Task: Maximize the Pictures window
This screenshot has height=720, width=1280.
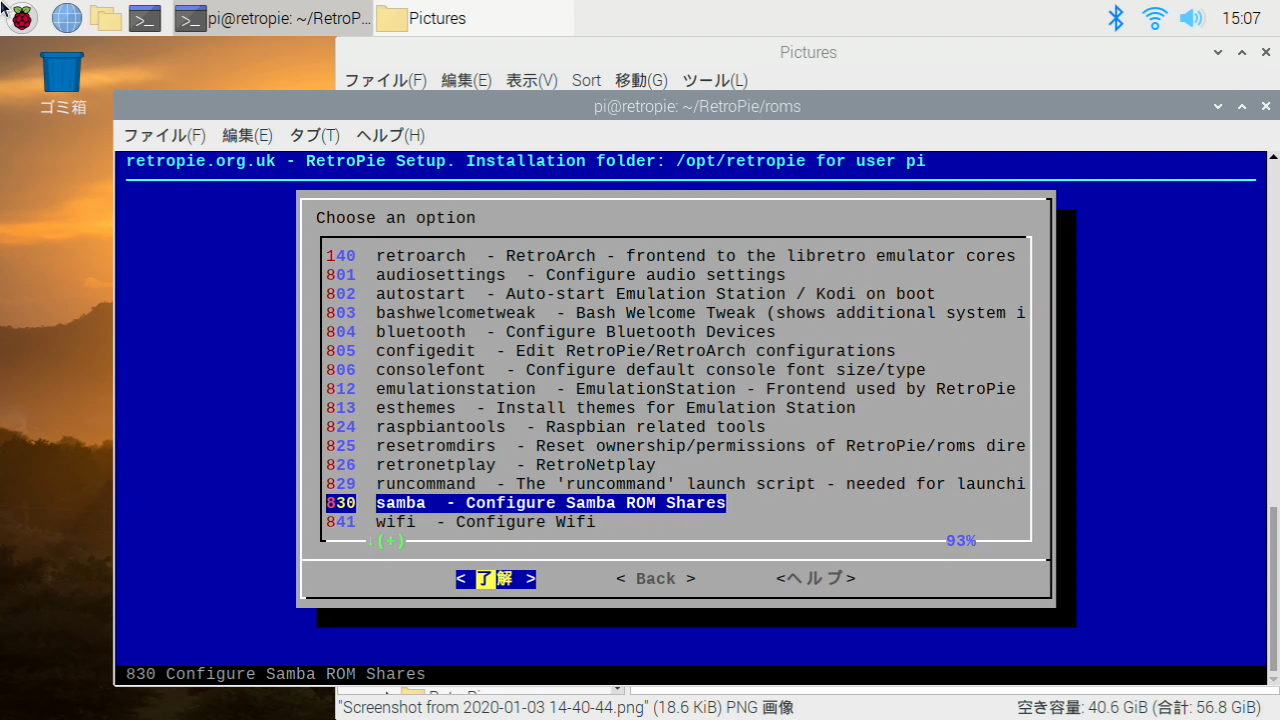Action: tap(1242, 52)
